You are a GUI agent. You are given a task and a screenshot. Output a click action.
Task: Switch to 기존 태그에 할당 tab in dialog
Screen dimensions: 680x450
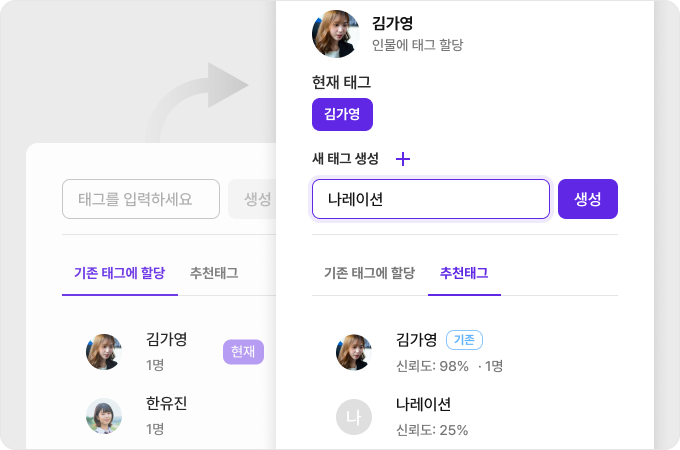point(369,272)
